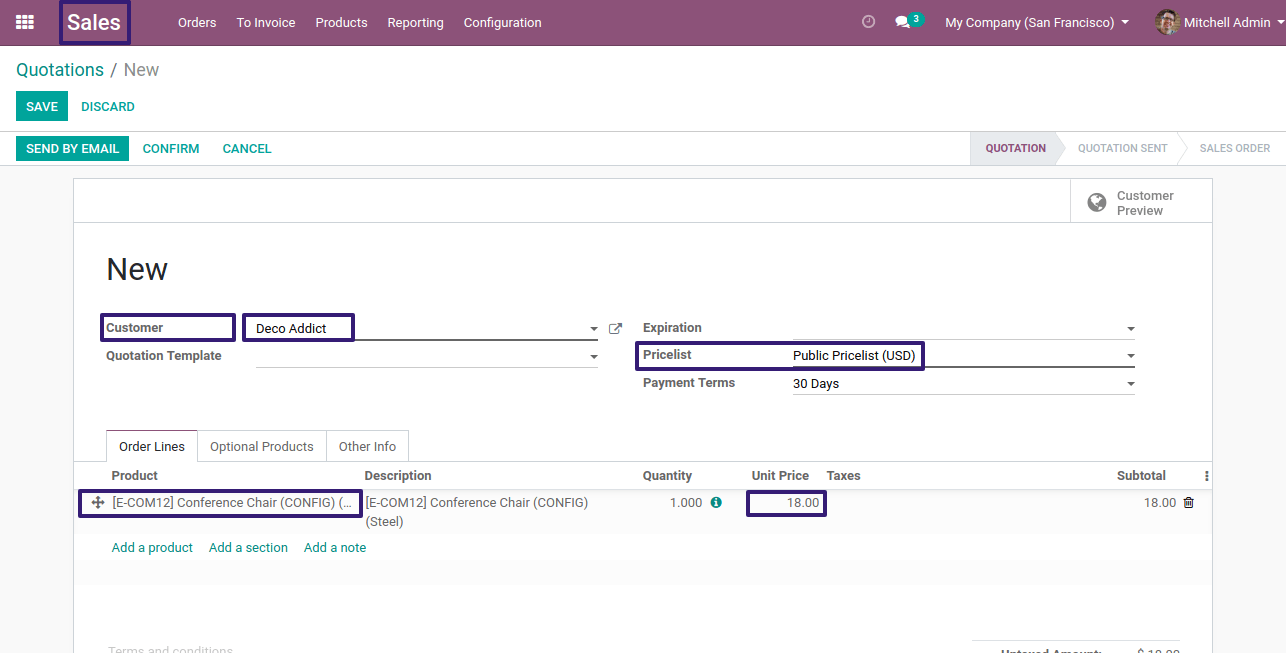
Task: Open the conversations chat bubble icon
Action: click(x=902, y=22)
